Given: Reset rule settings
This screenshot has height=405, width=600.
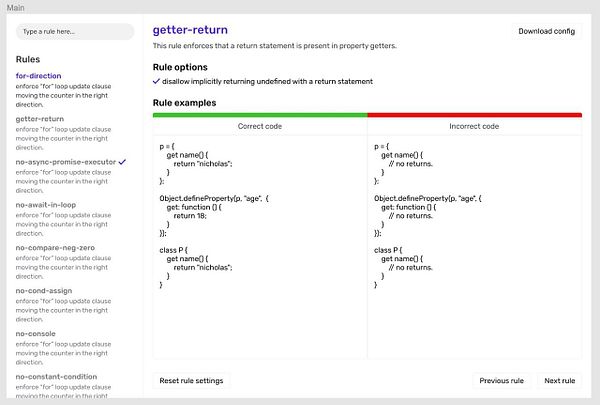Looking at the screenshot, I should tap(191, 381).
